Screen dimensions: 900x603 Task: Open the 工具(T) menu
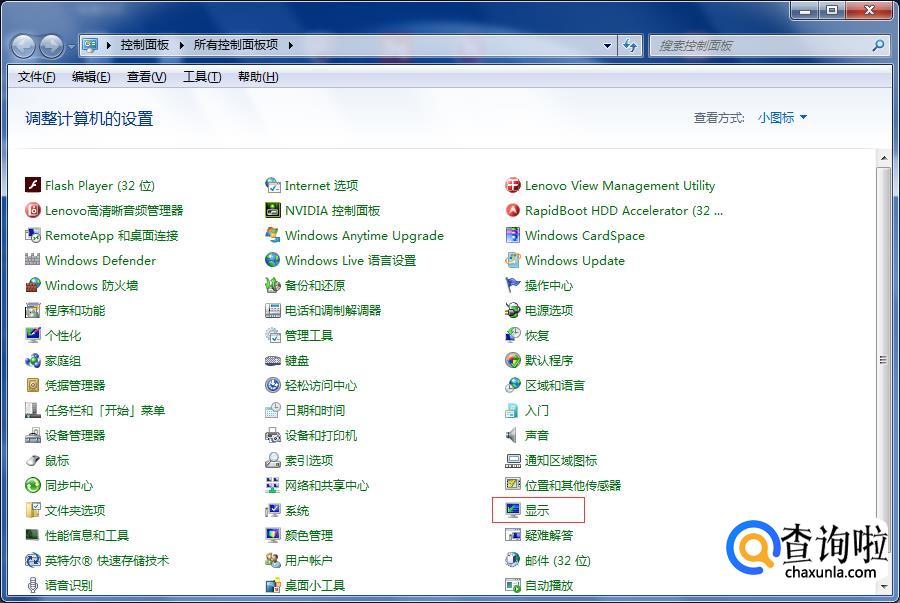[x=202, y=77]
